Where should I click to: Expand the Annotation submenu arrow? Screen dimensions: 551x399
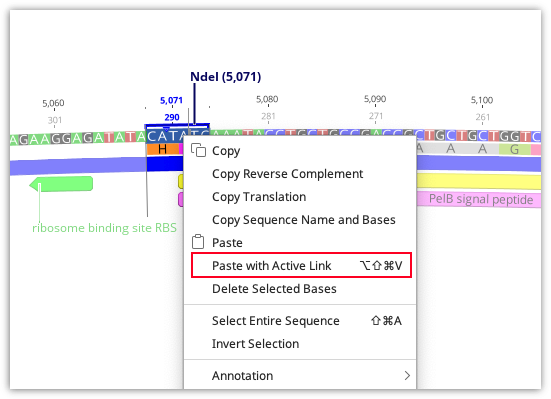tap(407, 375)
